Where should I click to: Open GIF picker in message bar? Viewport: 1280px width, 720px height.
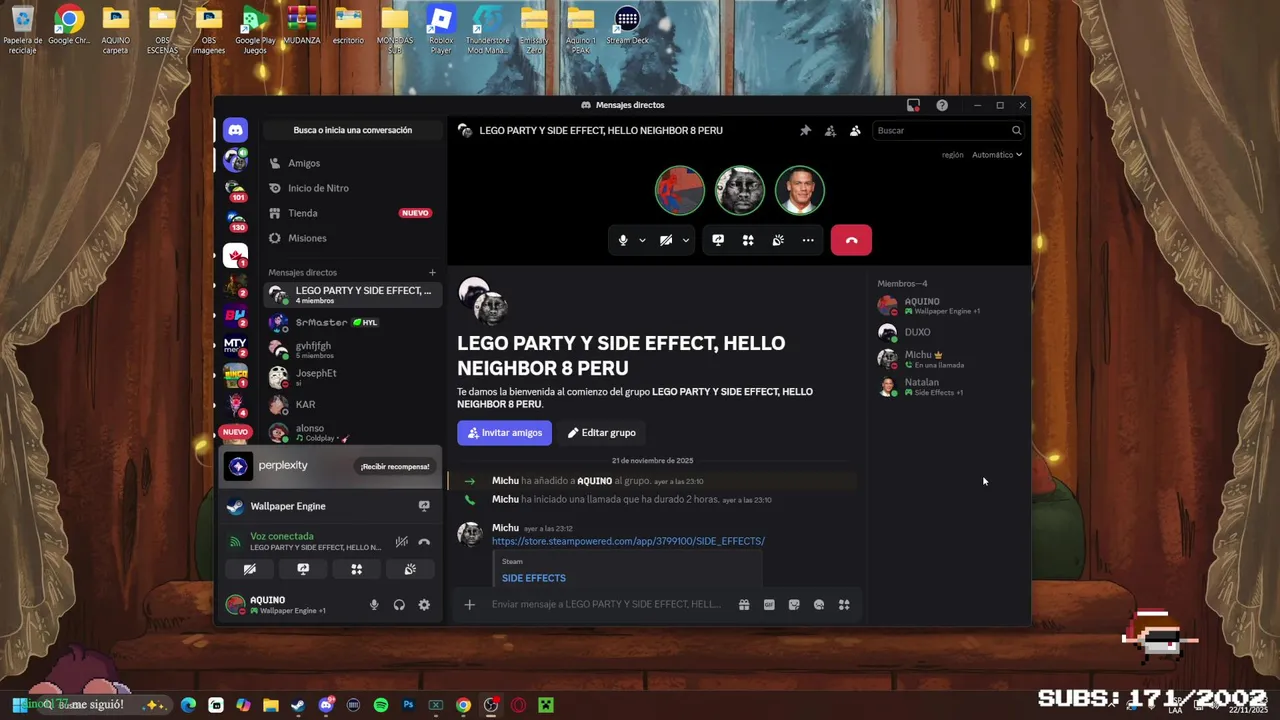pos(769,605)
